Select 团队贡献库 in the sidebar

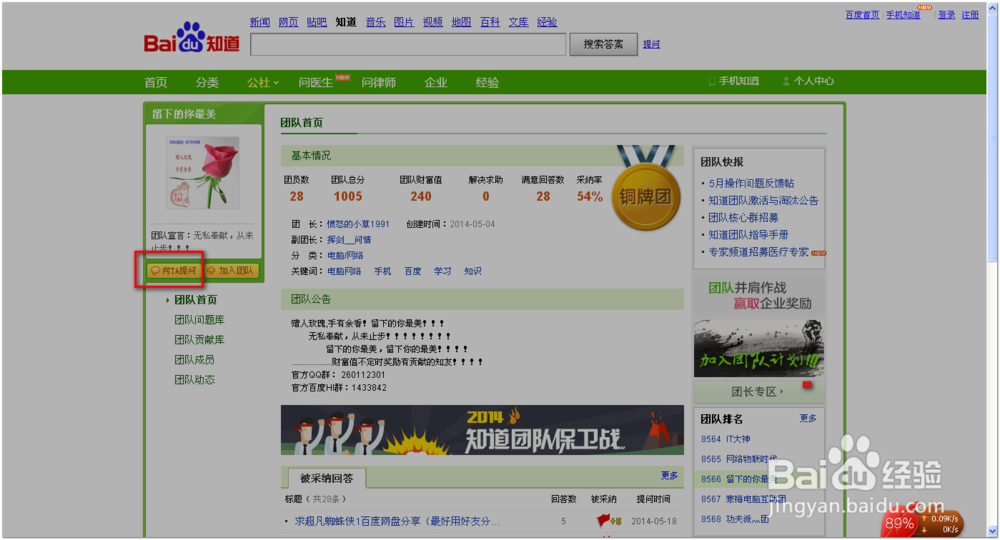[x=199, y=340]
